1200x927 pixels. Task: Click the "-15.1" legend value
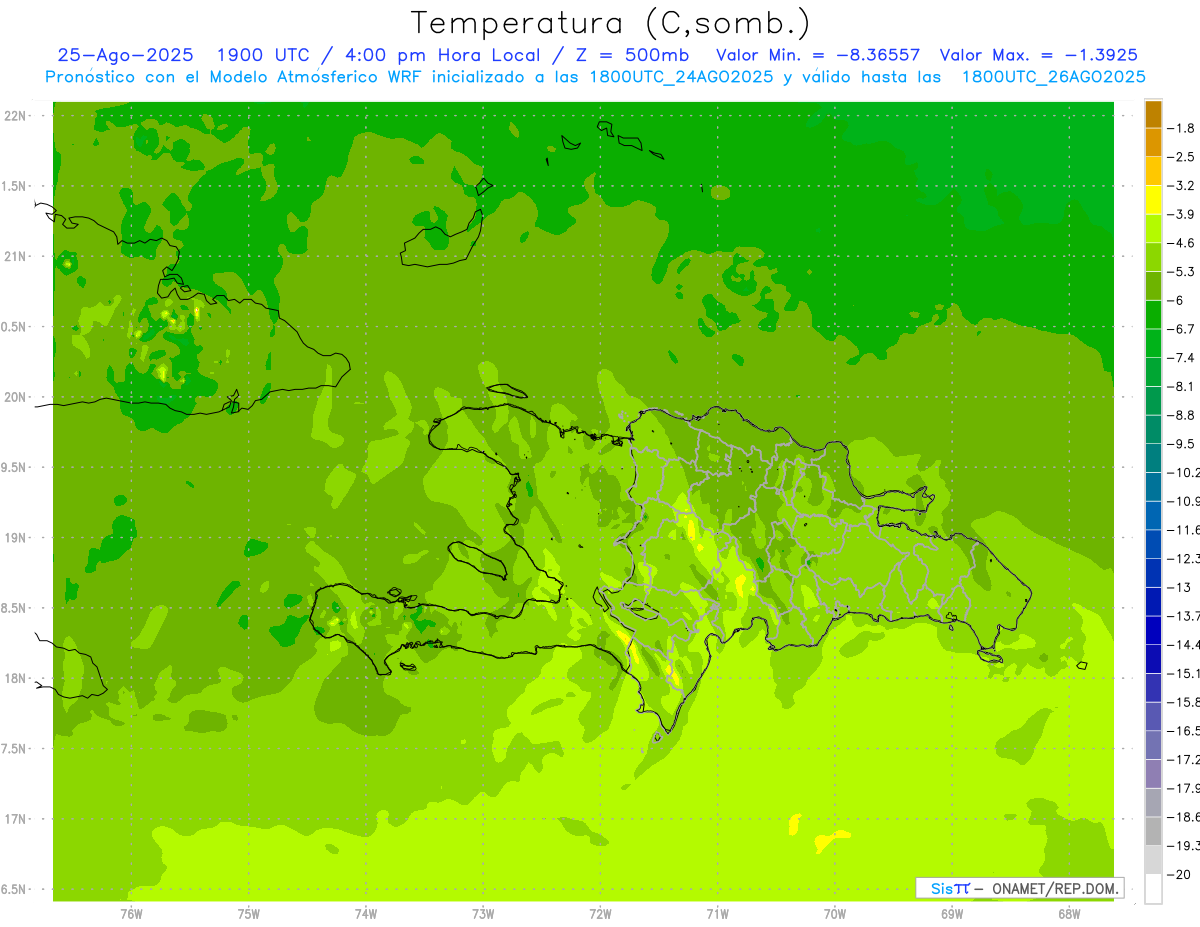[x=1183, y=673]
